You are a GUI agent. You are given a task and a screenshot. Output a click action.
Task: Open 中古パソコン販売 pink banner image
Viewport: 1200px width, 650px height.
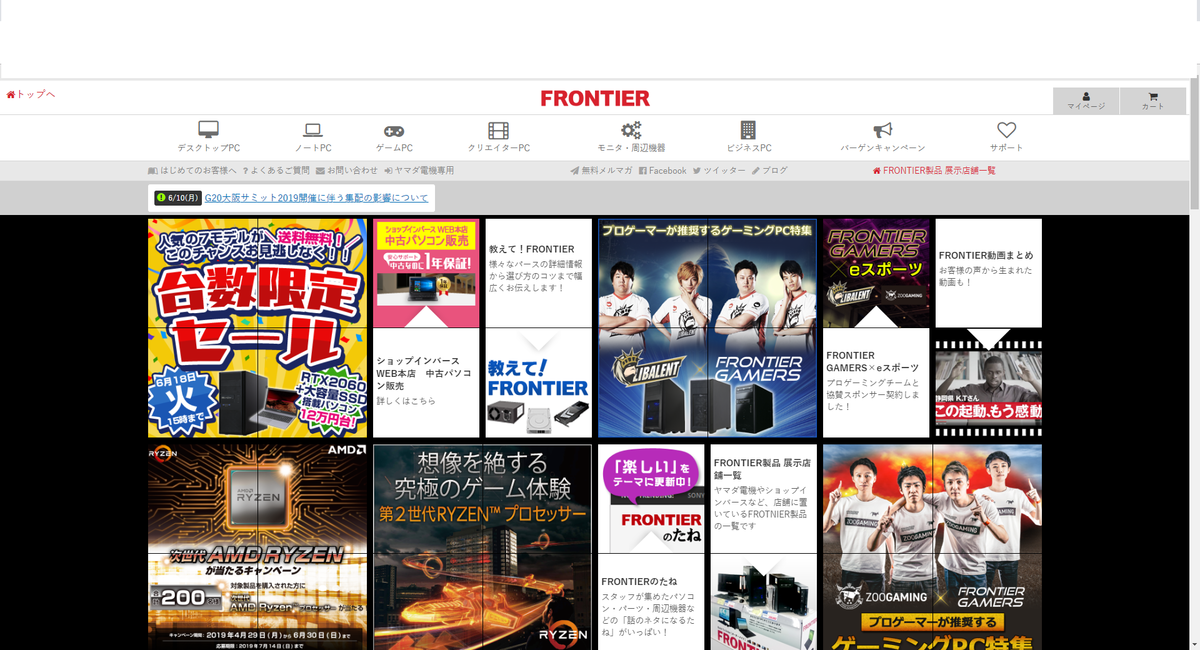pos(426,273)
